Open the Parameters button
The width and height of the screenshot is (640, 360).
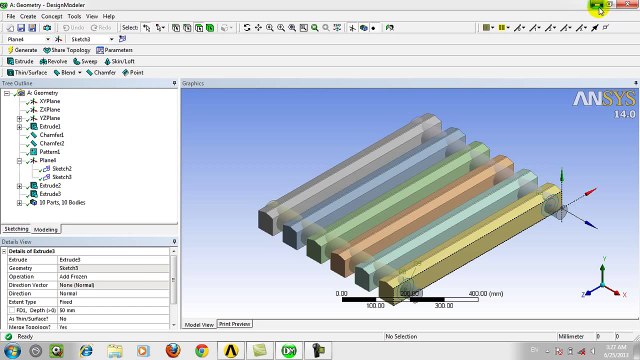click(114, 50)
